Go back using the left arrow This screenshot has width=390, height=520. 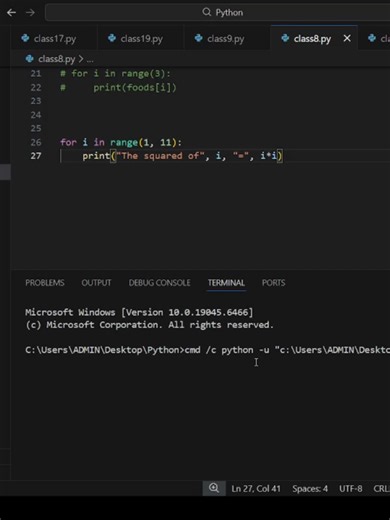coord(11,13)
